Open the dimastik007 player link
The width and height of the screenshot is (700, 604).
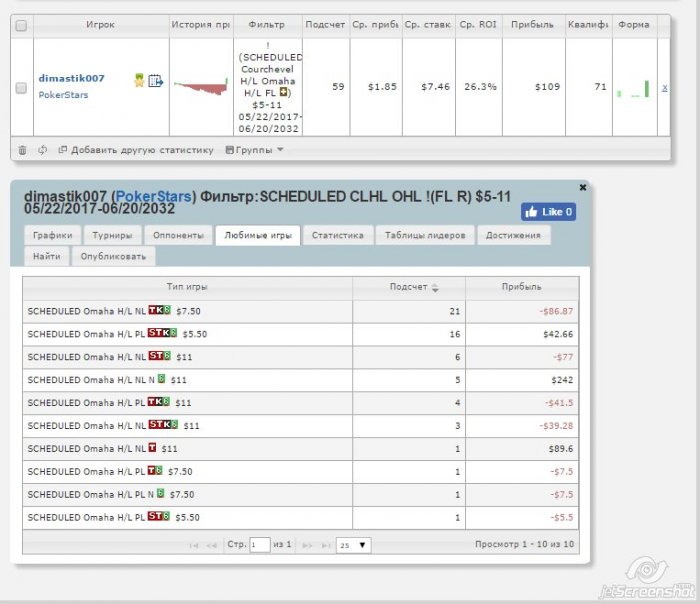click(71, 78)
